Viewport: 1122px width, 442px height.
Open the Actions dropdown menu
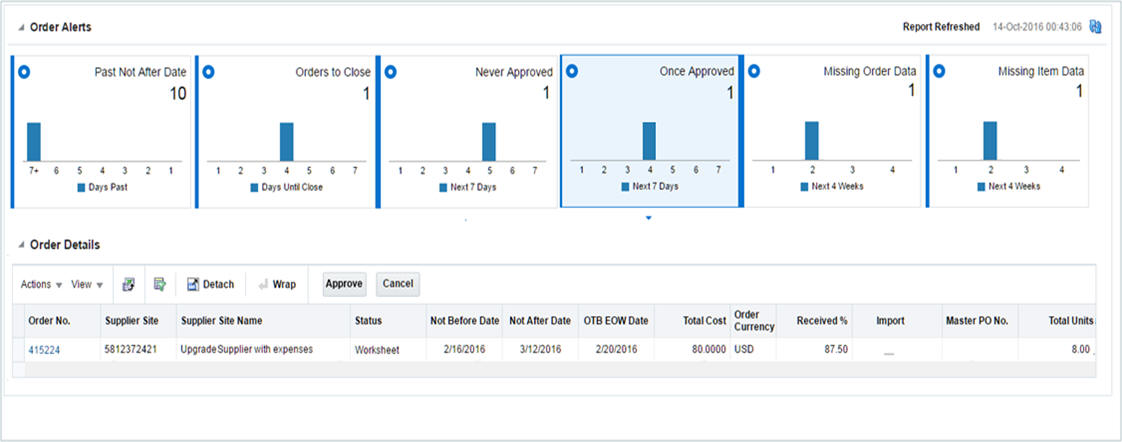click(42, 284)
